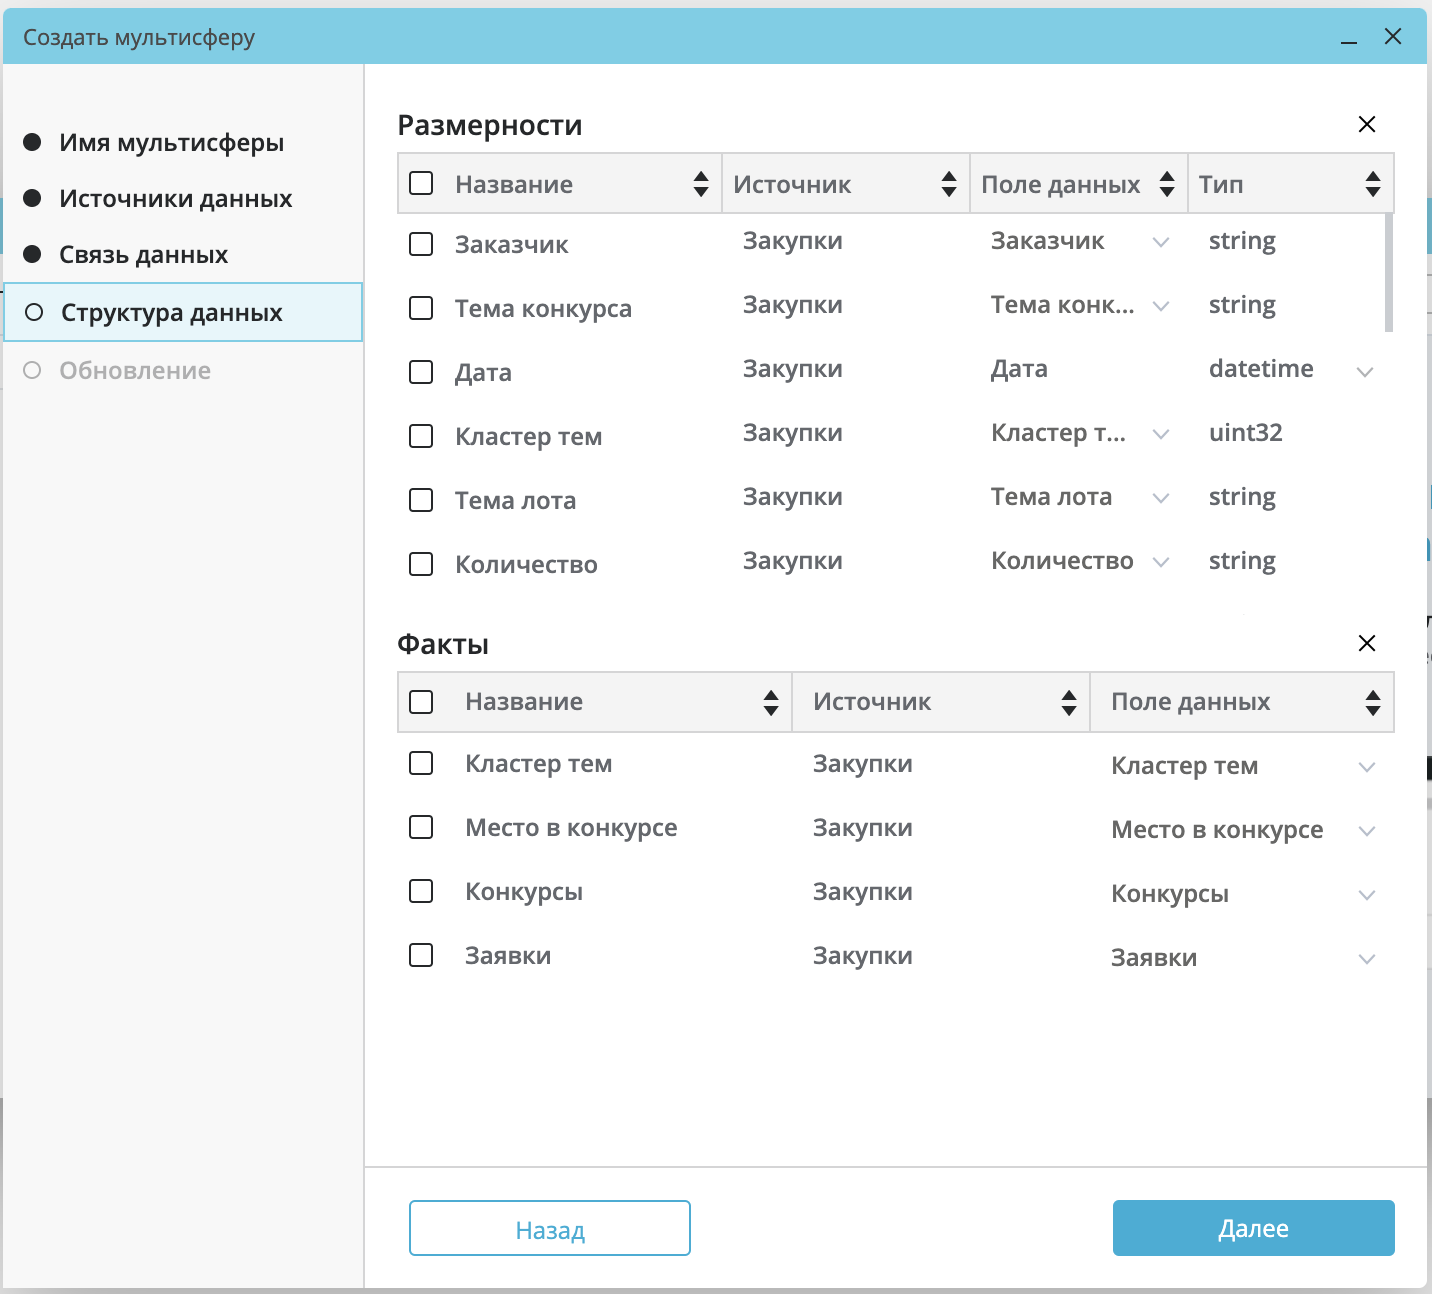Open data field dropdown for Тема лота
Viewport: 1432px width, 1294px height.
[x=1160, y=498]
